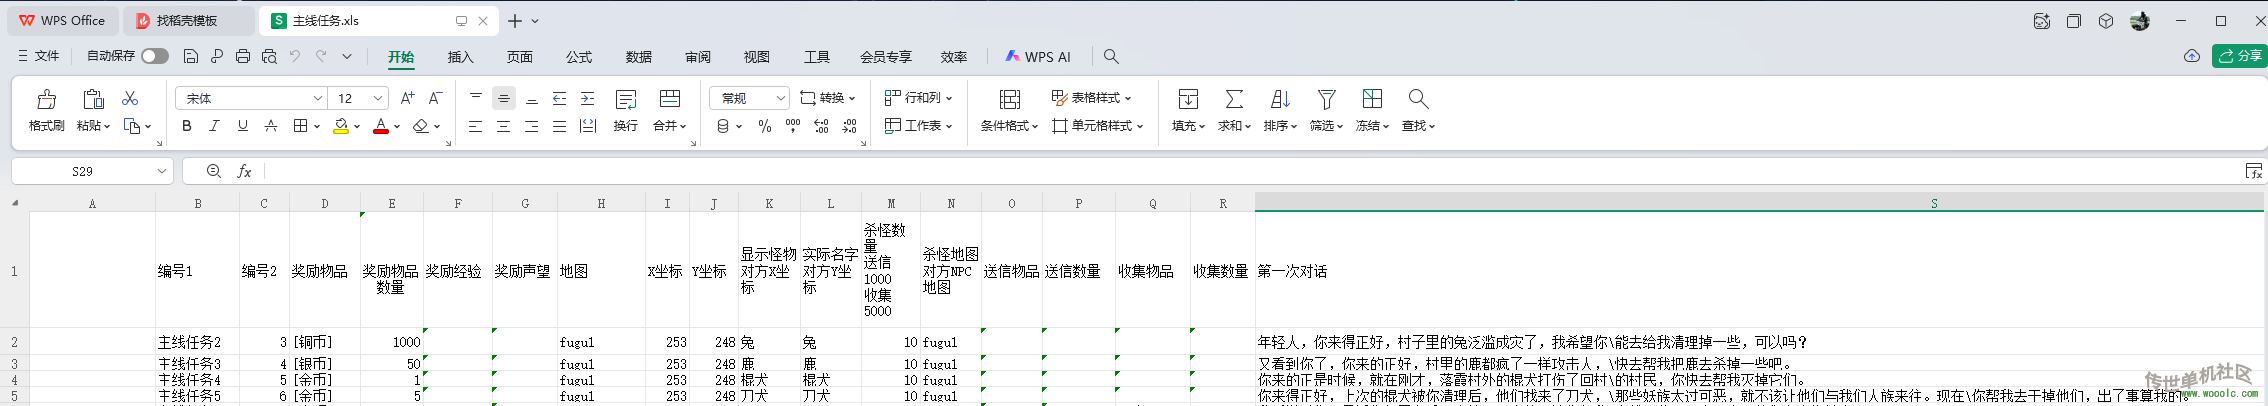Click the Filter (筛选) funnel icon
This screenshot has width=2268, height=406.
1326,99
